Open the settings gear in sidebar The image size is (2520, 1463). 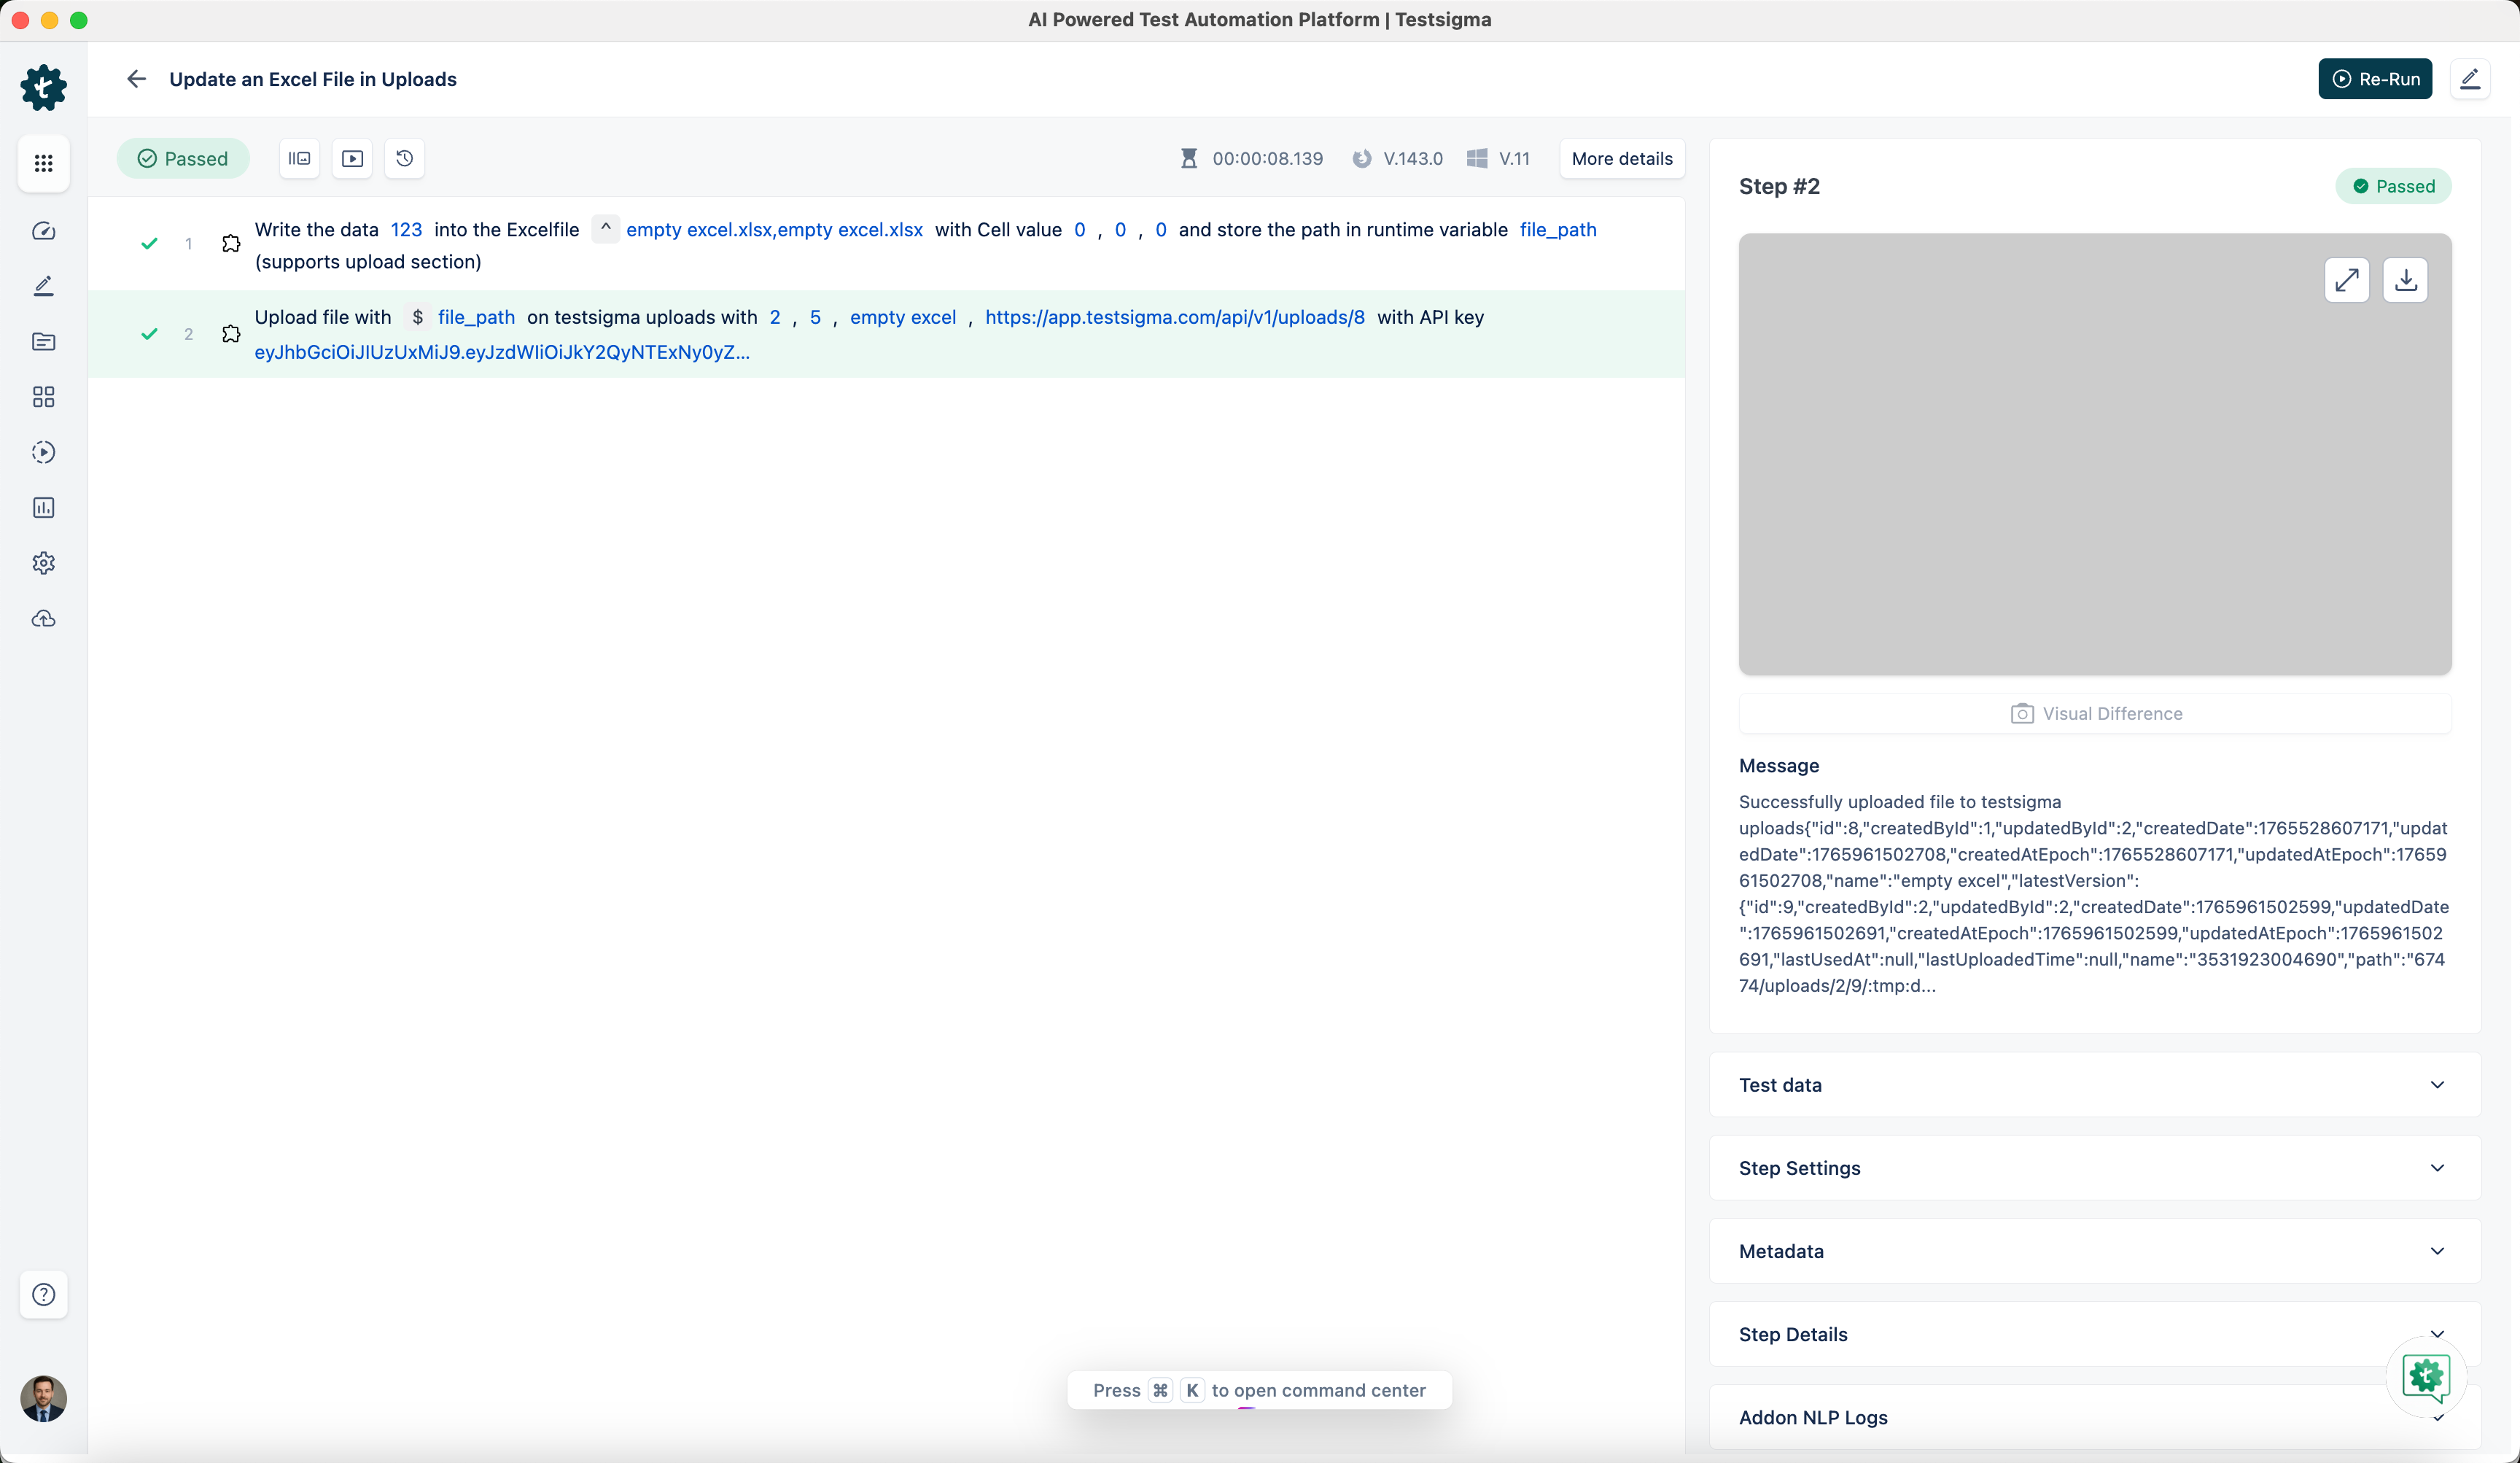tap(43, 563)
